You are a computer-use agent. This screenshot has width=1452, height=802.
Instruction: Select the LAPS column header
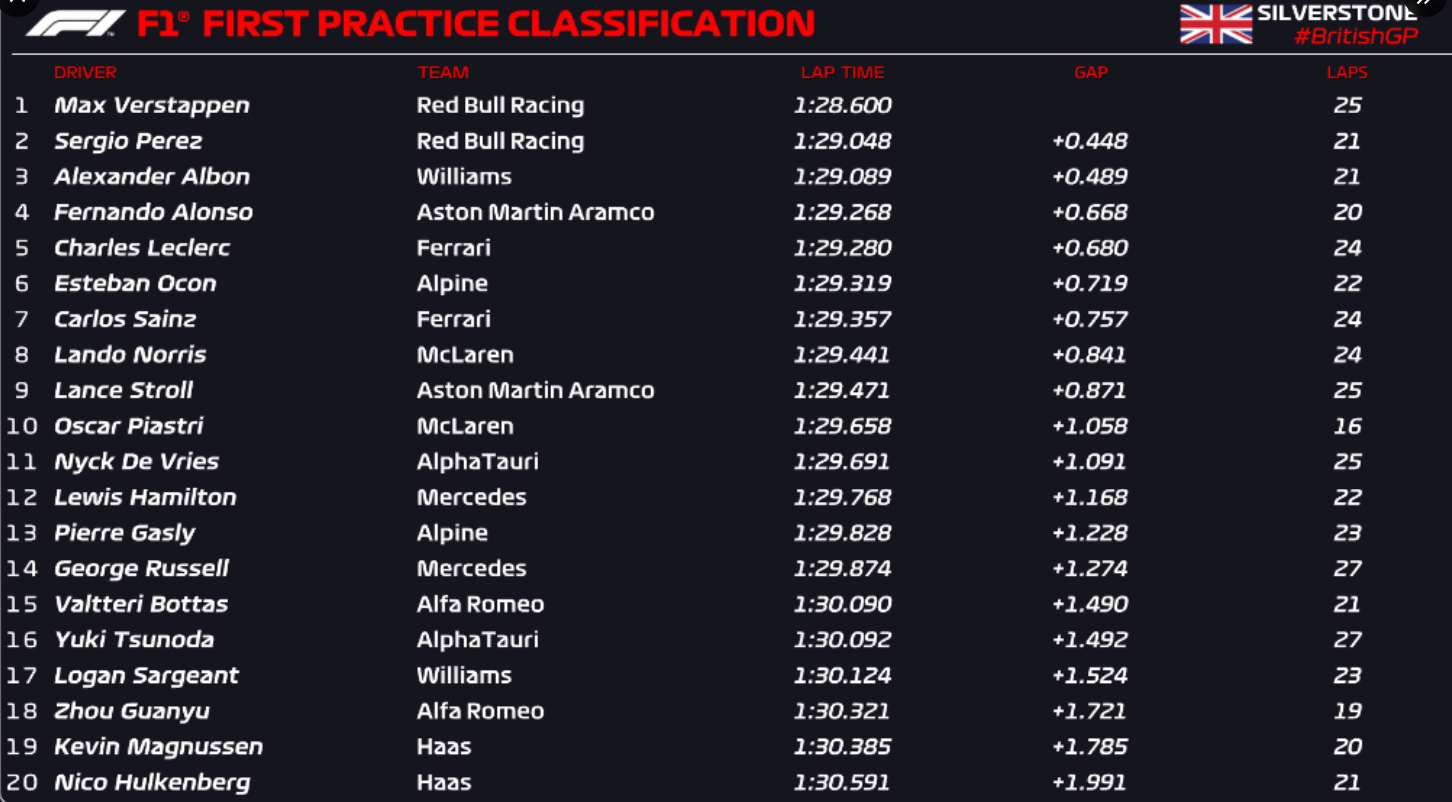1347,72
